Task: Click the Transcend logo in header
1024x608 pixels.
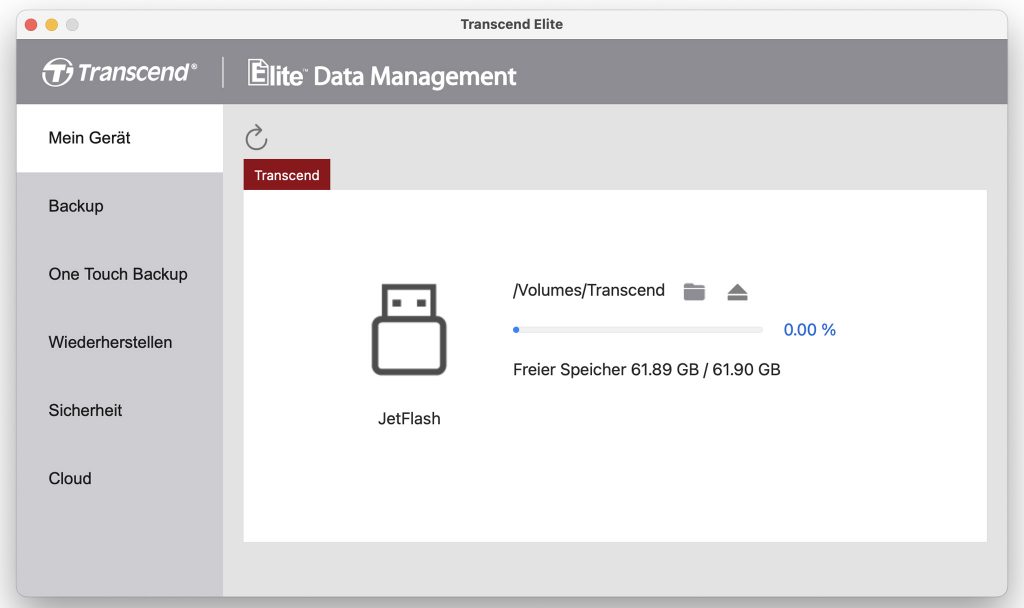Action: pyautogui.click(x=120, y=72)
